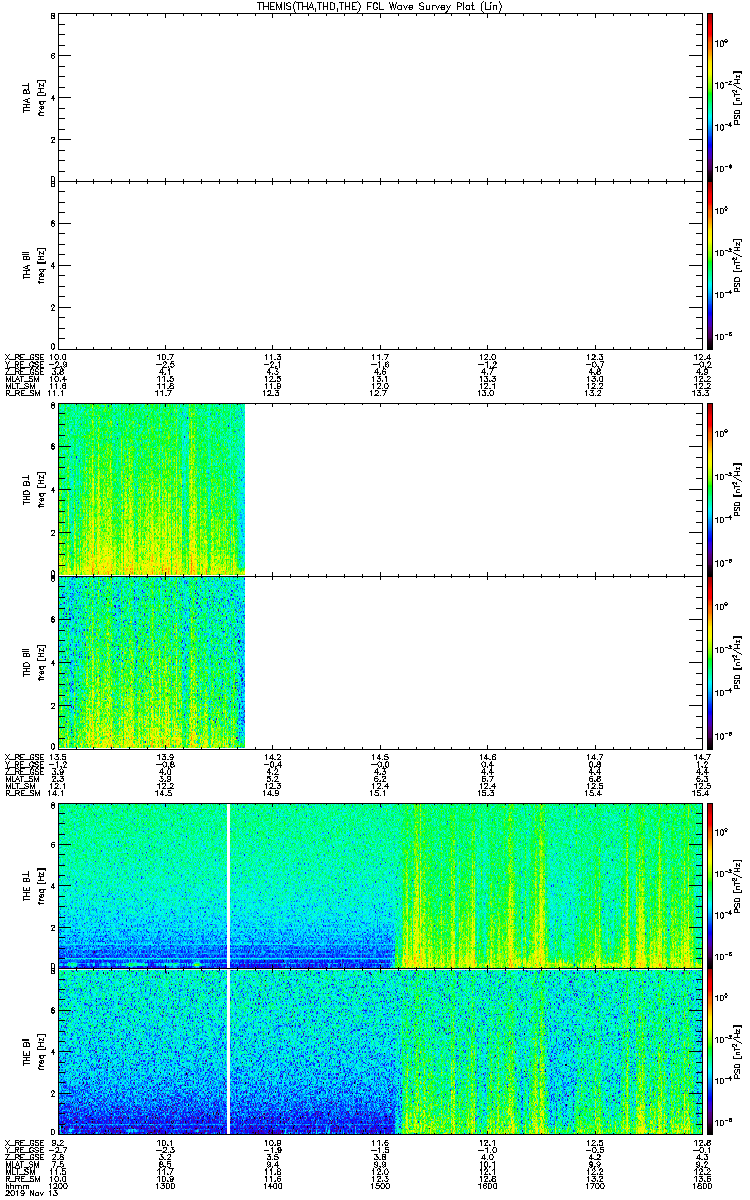Viewport: 750px width, 1200px height.
Task: Click the PSD color bar beside THA B∥
Action: (x=709, y=264)
